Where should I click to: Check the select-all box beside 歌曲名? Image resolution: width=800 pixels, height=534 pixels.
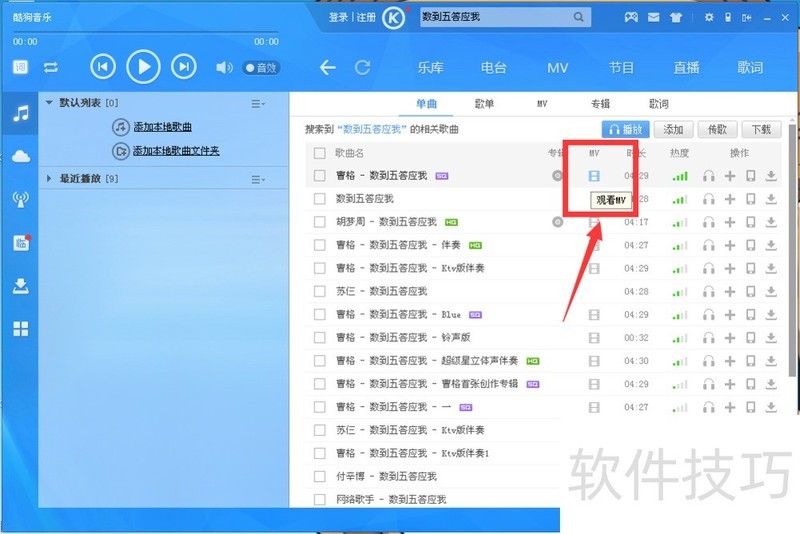point(319,153)
